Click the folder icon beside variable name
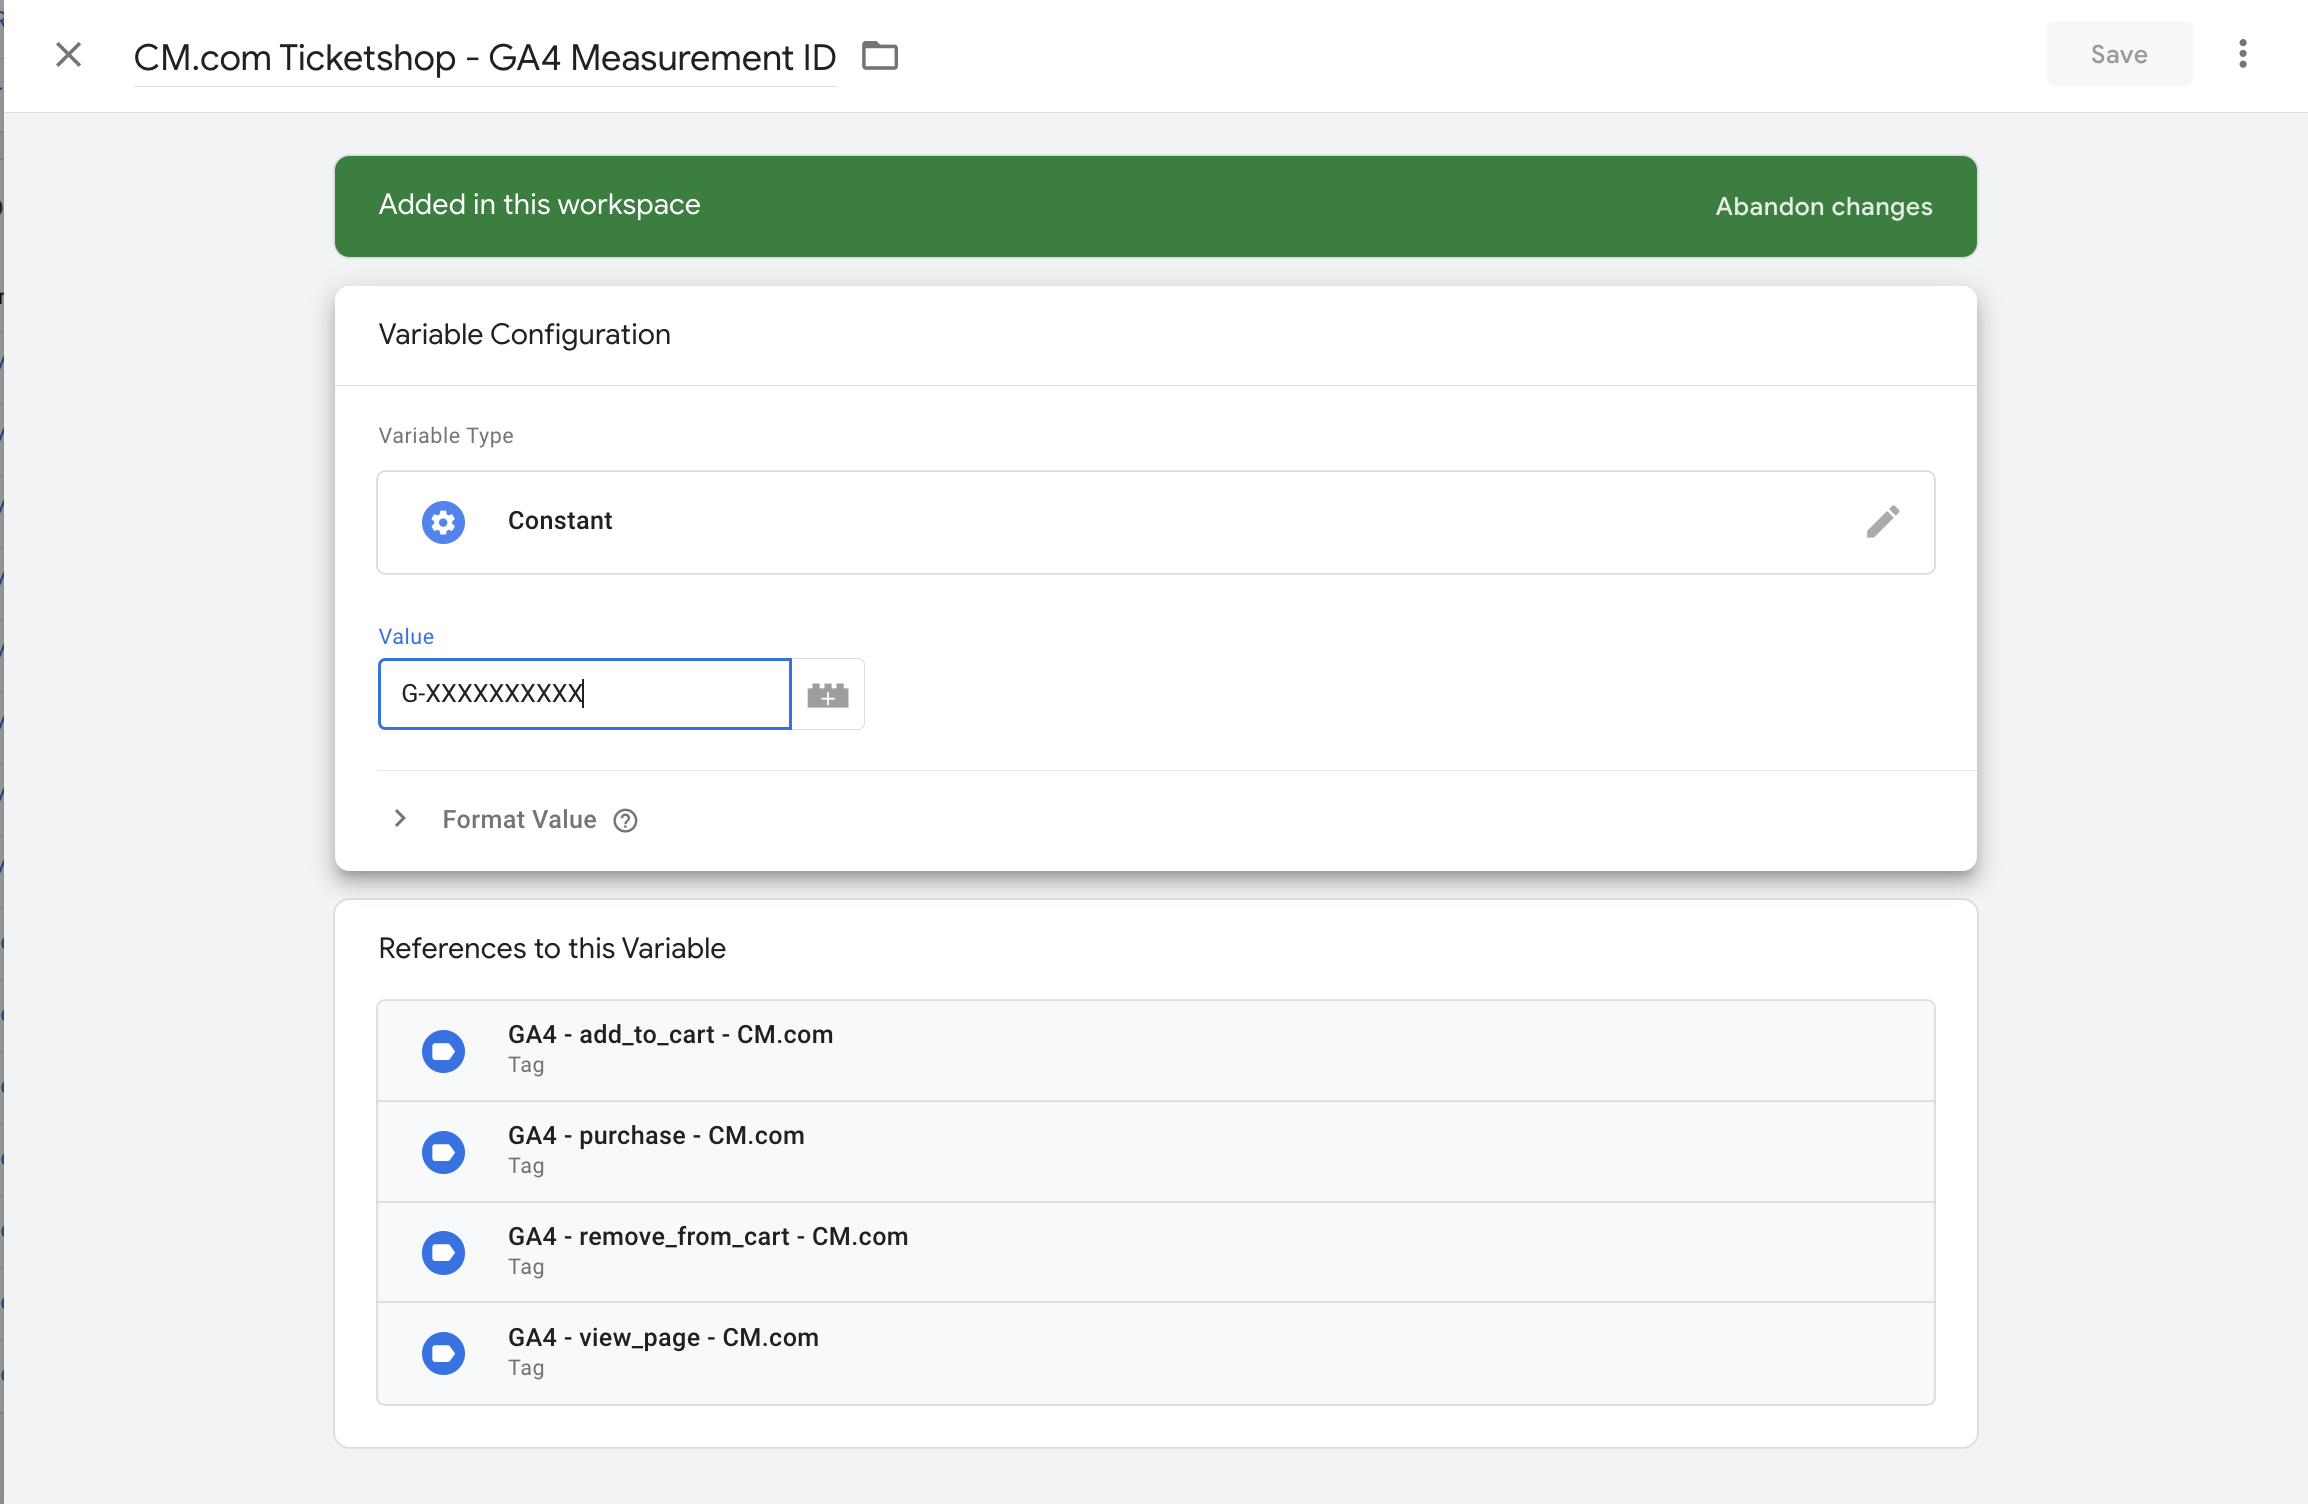This screenshot has height=1504, width=2308. click(880, 56)
